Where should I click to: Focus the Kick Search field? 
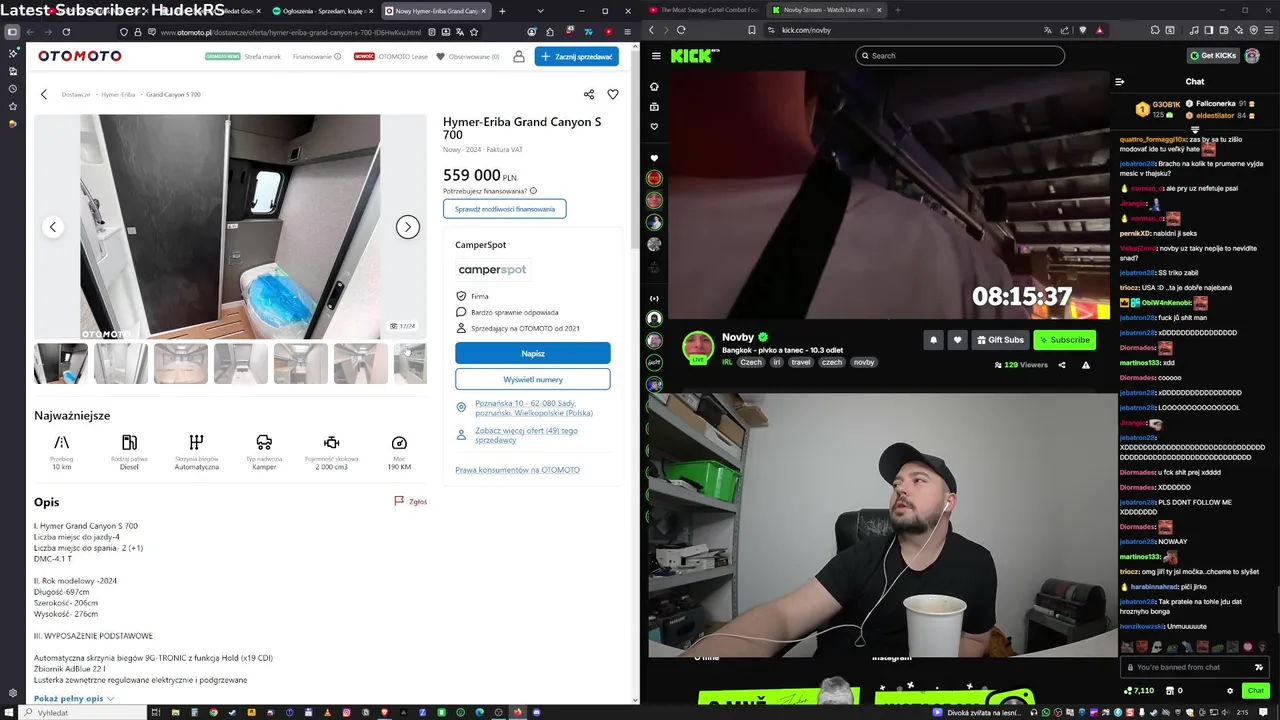tap(960, 56)
